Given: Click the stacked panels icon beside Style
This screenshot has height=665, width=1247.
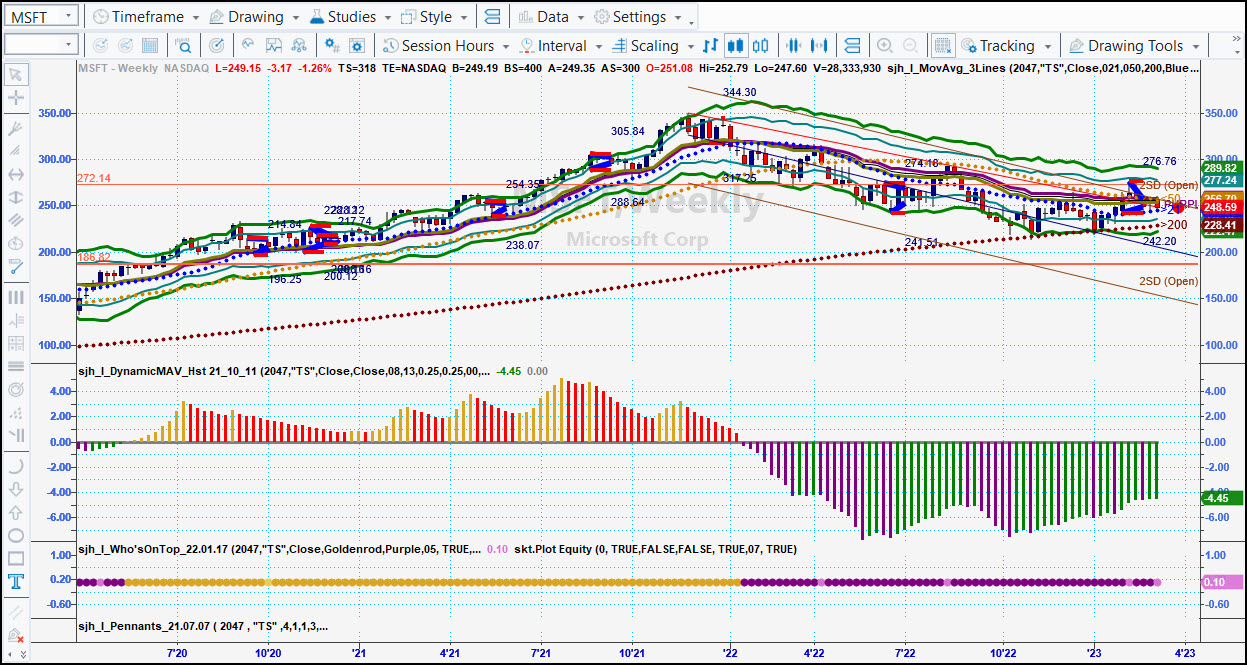Looking at the screenshot, I should click(x=491, y=17).
